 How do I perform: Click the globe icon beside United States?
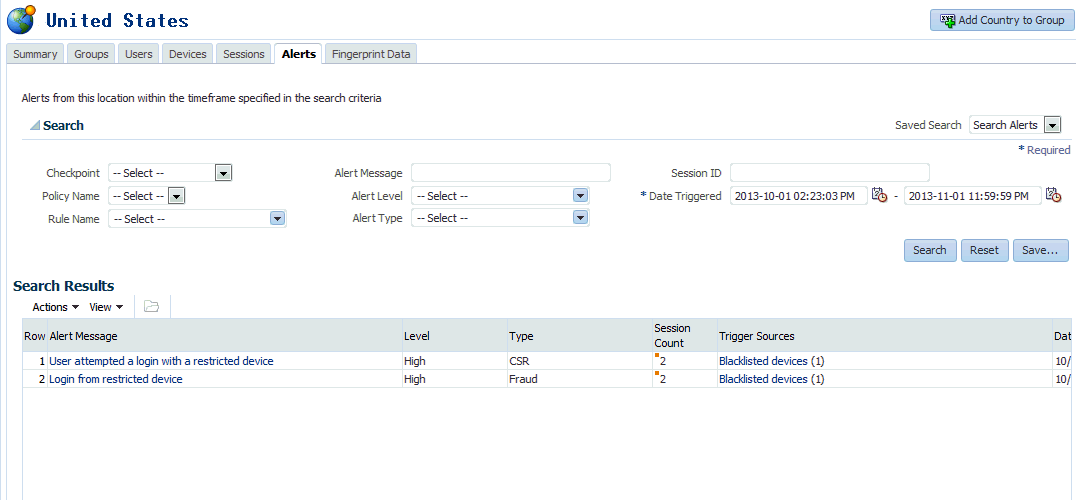point(21,19)
